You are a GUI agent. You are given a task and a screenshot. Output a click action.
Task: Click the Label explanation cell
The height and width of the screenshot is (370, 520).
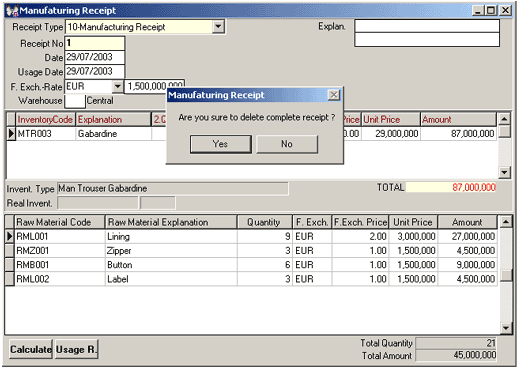tap(171, 279)
